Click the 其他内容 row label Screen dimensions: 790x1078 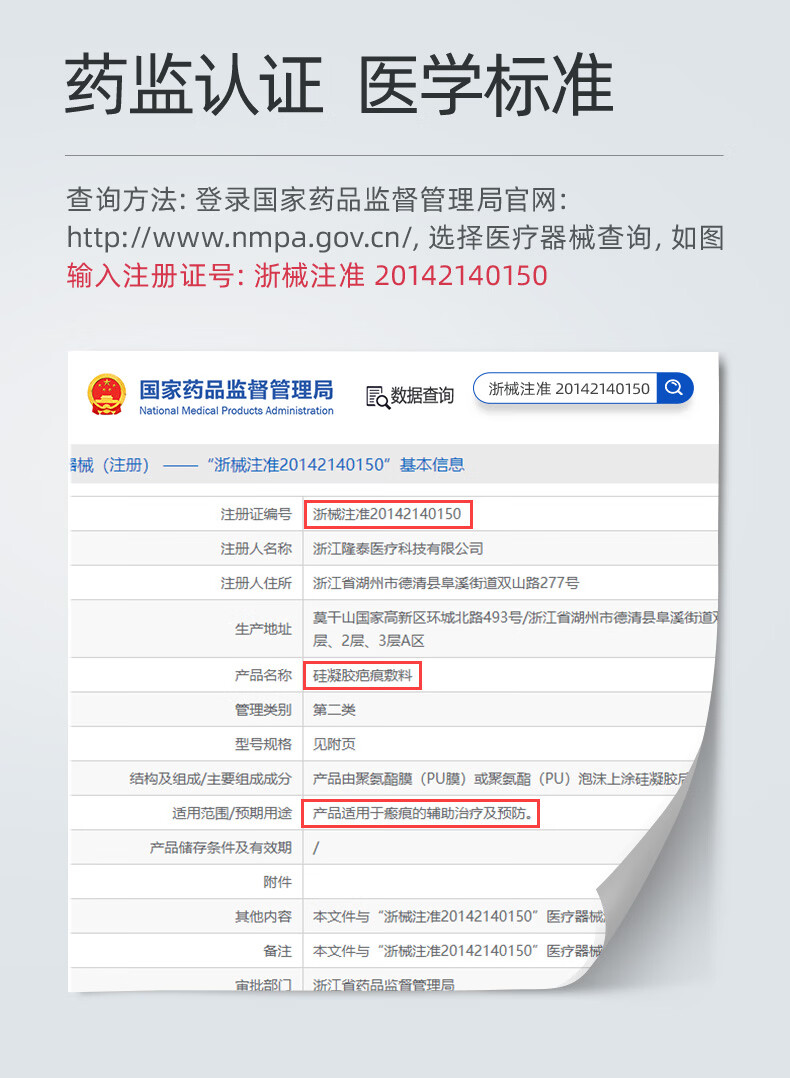[x=263, y=916]
